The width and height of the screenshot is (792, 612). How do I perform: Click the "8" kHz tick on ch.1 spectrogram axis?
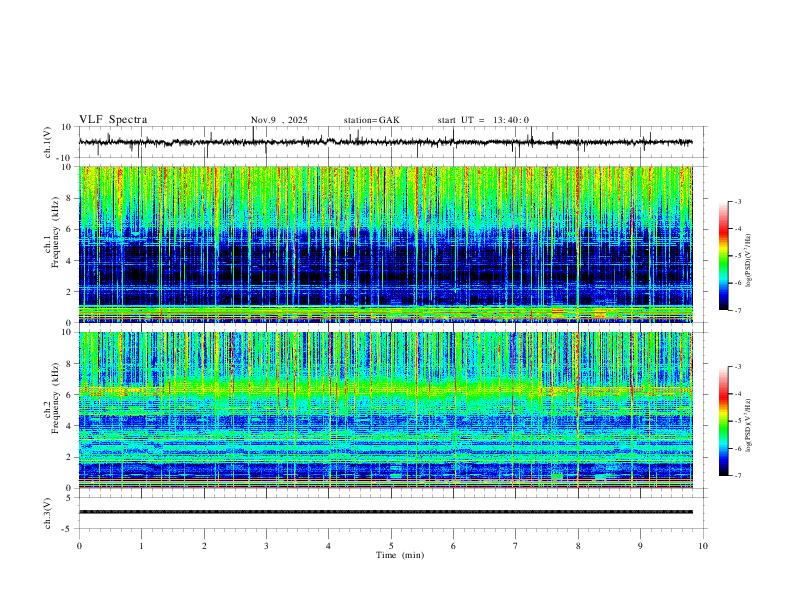tap(69, 198)
